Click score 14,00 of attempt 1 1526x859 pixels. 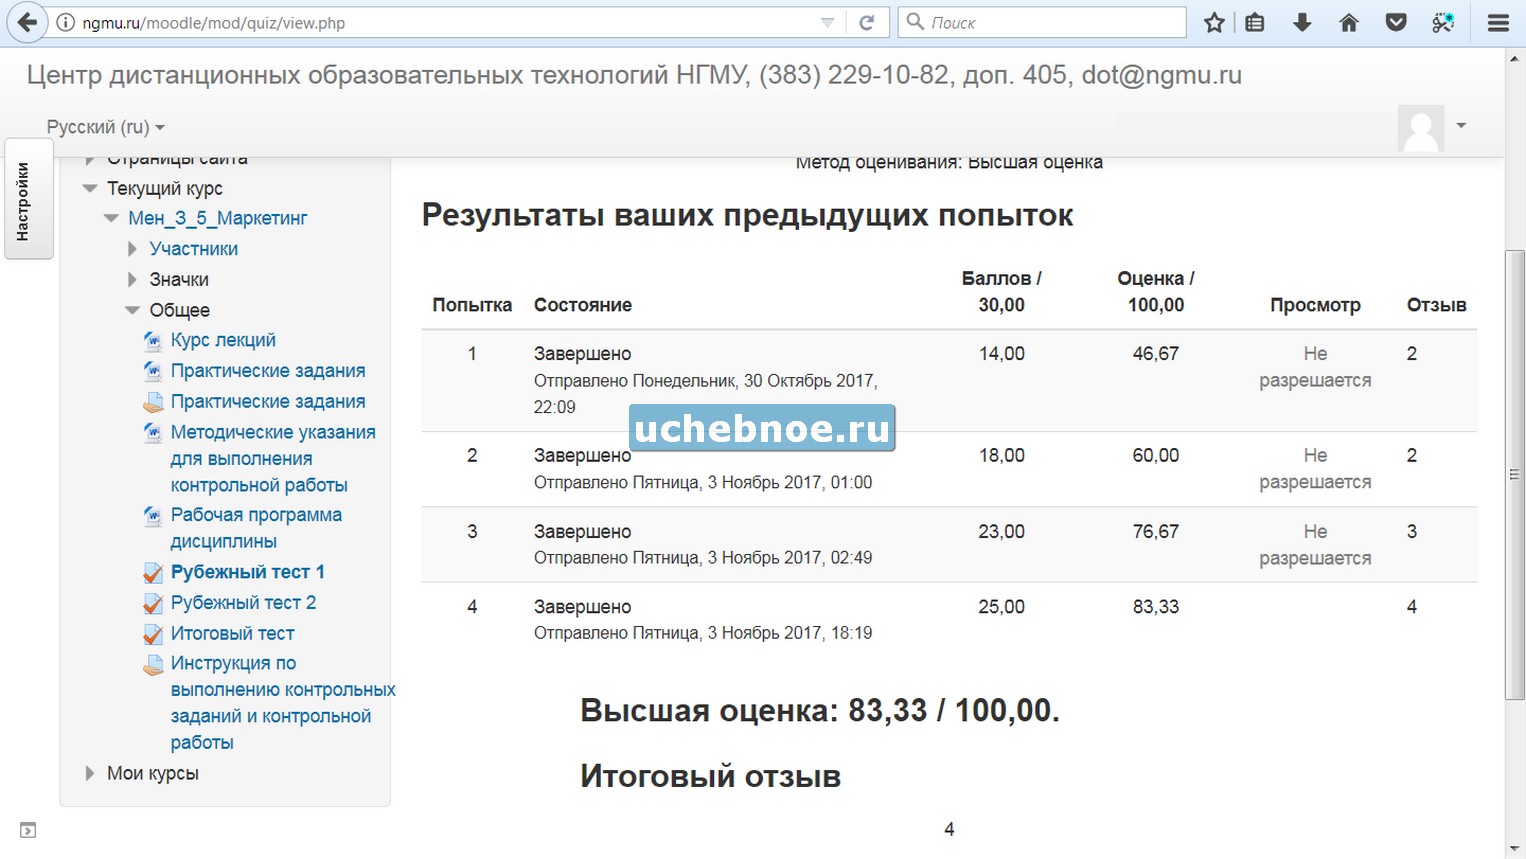(x=1001, y=354)
